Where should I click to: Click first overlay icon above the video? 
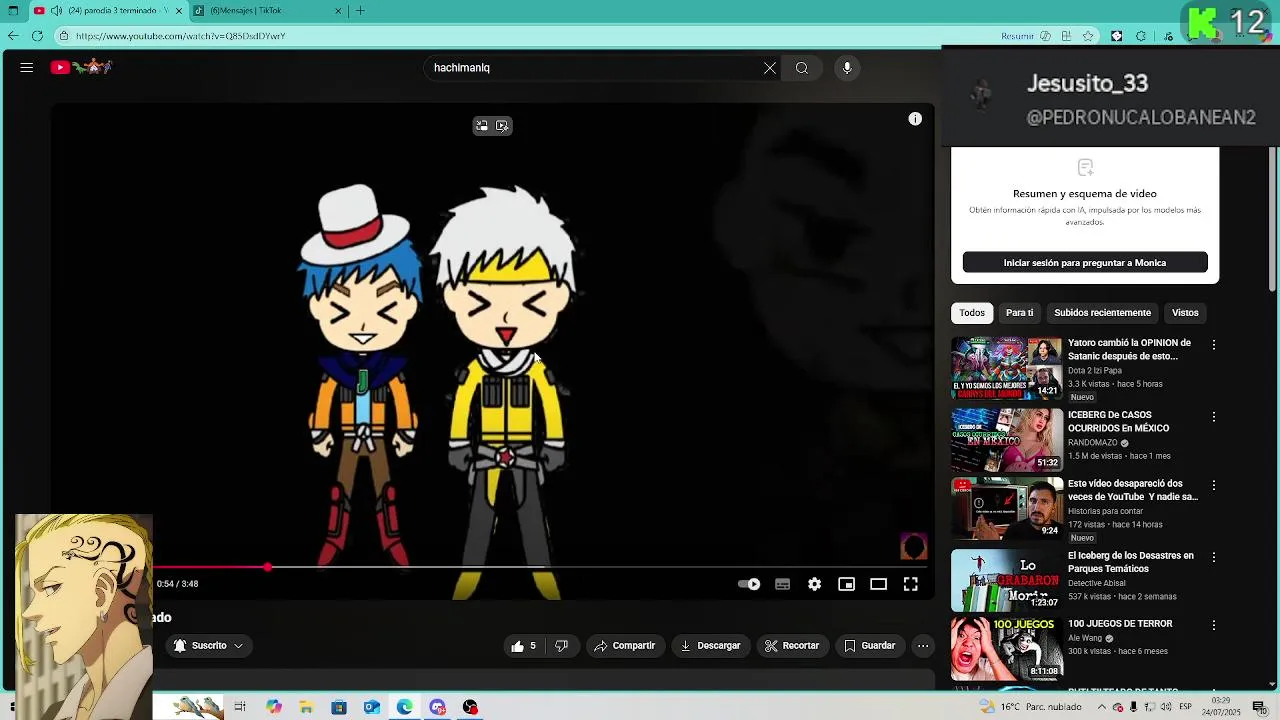click(x=482, y=126)
